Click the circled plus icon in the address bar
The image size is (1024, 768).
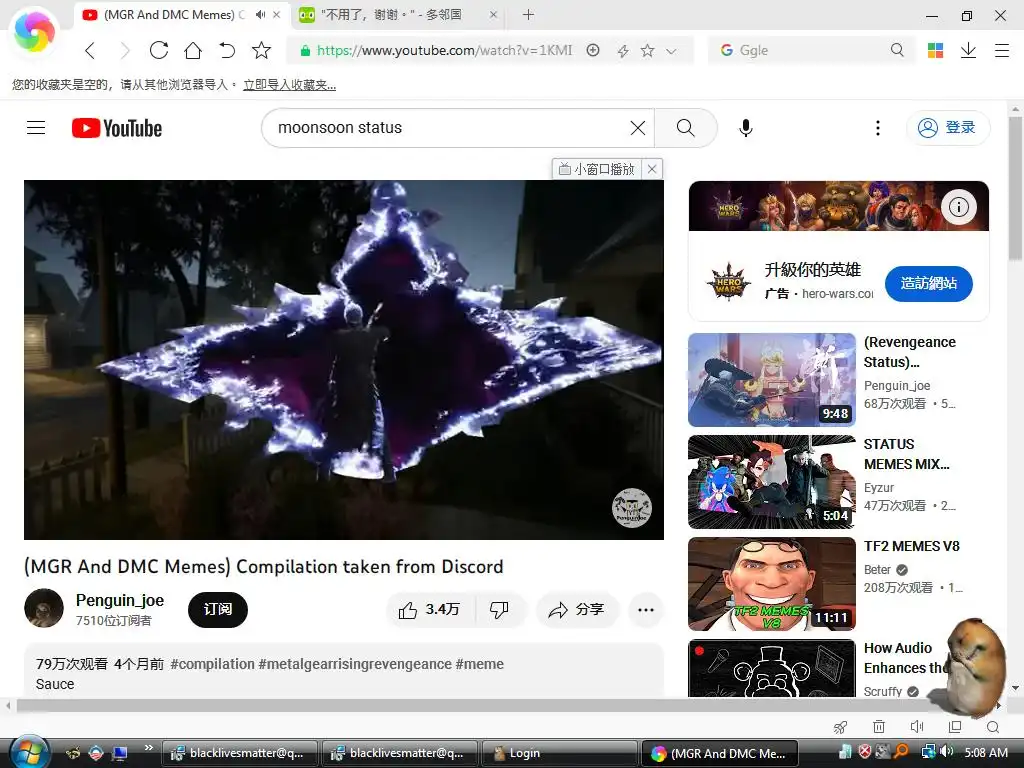pos(593,50)
